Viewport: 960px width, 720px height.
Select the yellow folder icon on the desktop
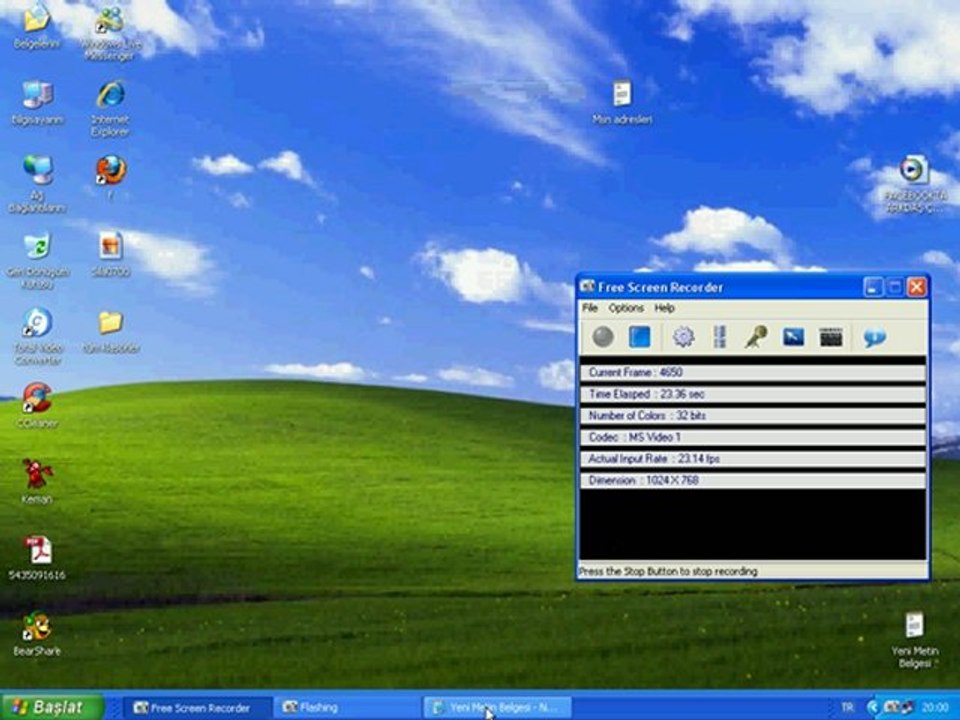[x=111, y=331]
